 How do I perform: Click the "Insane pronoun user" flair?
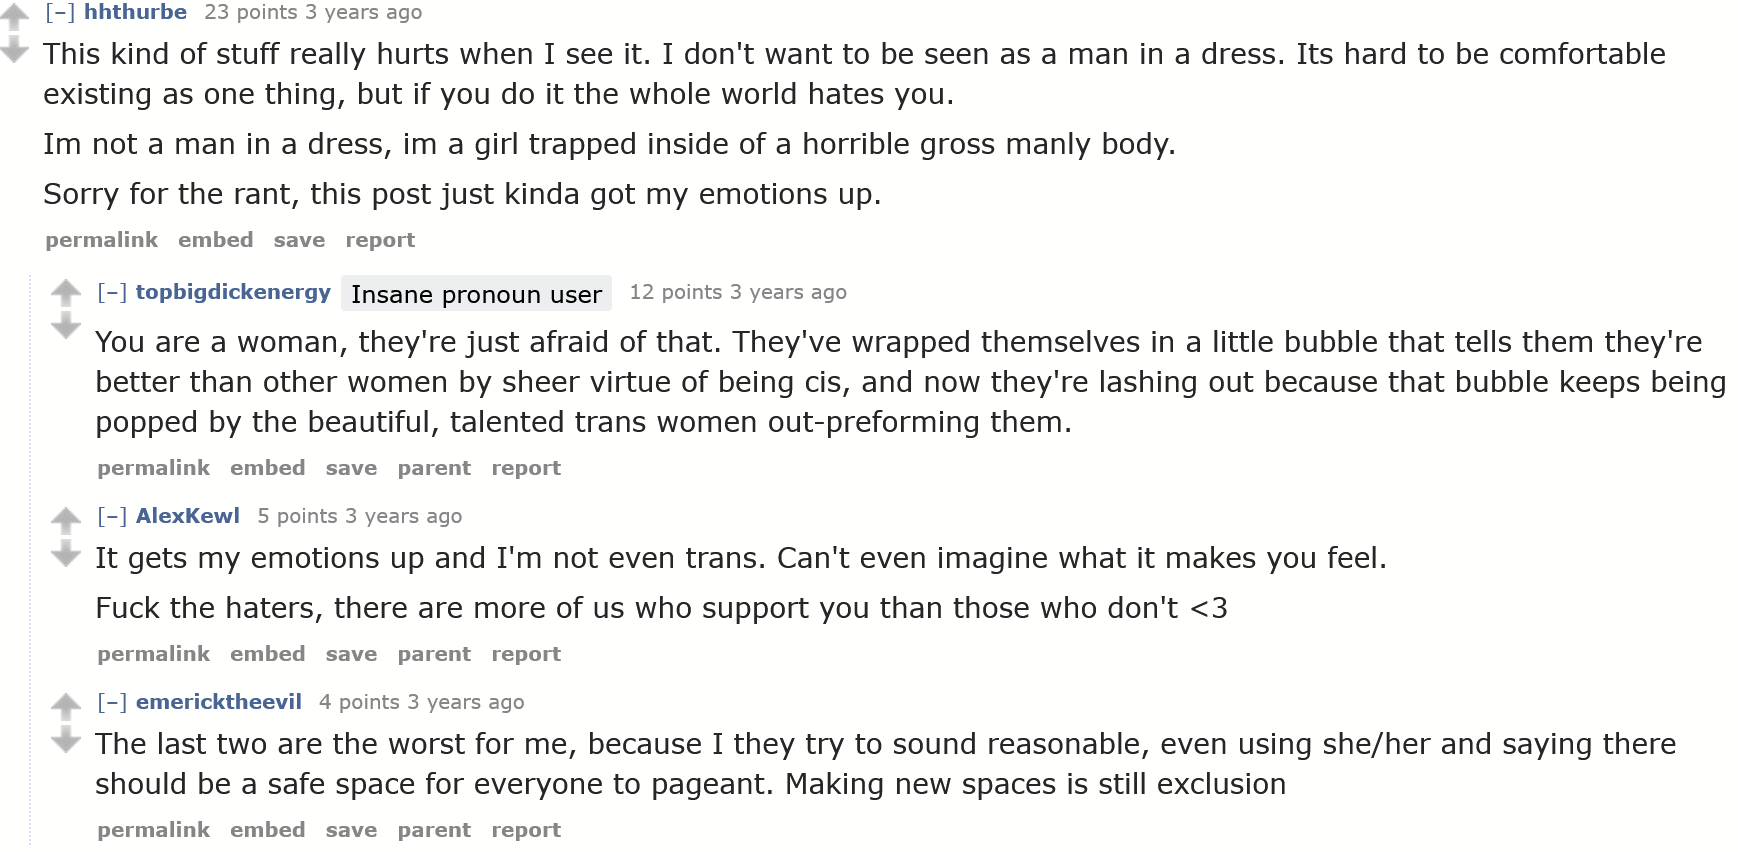pos(476,294)
